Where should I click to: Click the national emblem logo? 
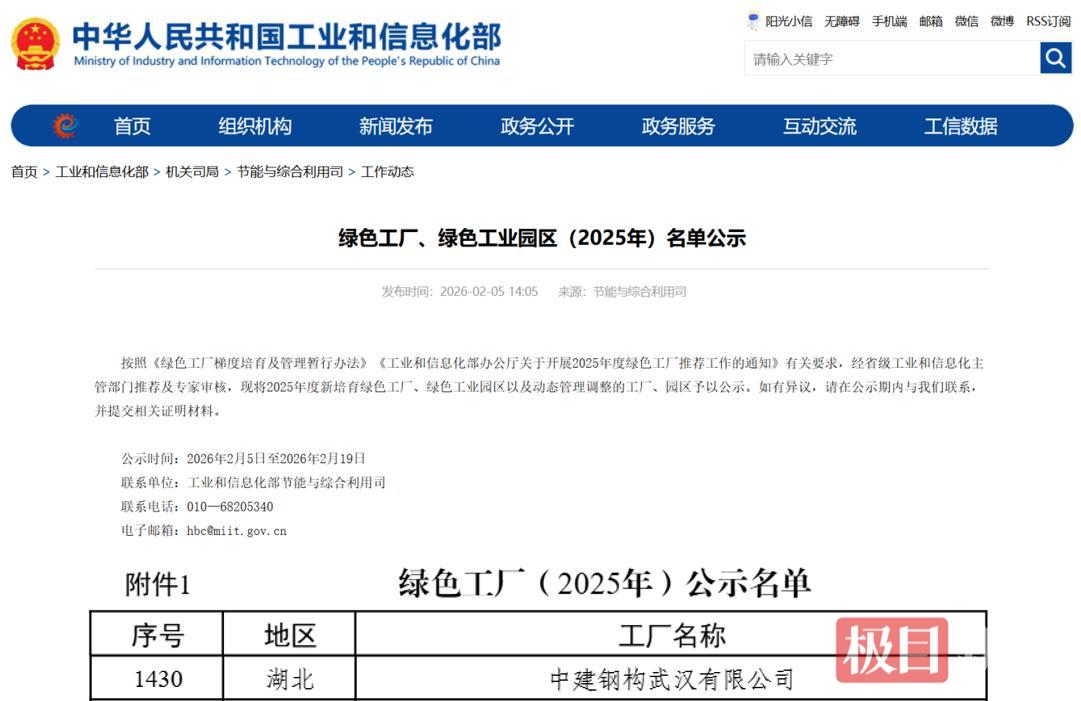[35, 43]
